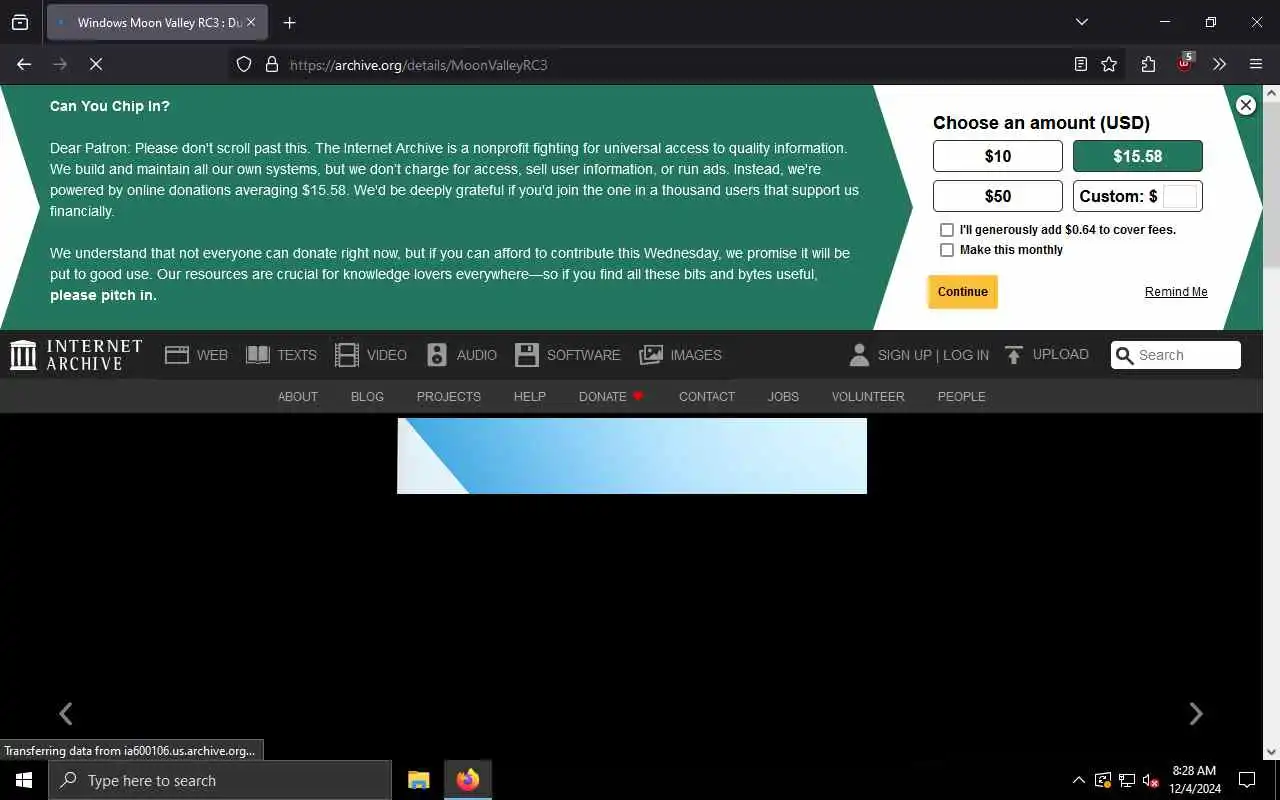Open the notification center icon
This screenshot has height=800, width=1280.
pyautogui.click(x=1247, y=780)
